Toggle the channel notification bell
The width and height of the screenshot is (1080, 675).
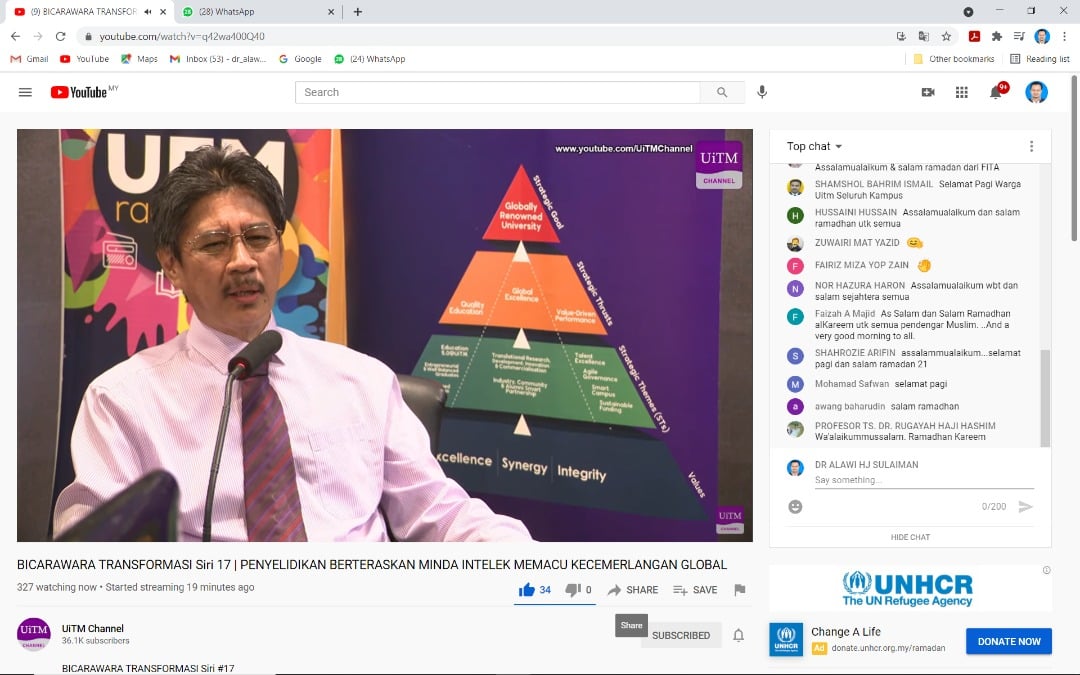coord(738,635)
